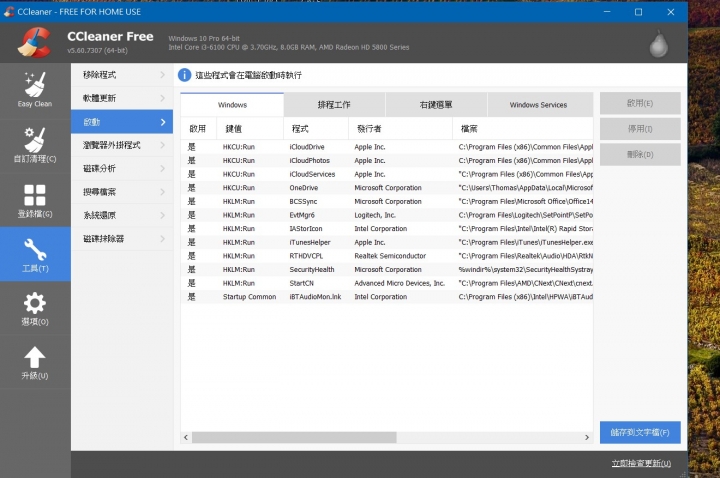Sort by 鍵值 column header
This screenshot has width=720, height=478.
pyautogui.click(x=250, y=129)
